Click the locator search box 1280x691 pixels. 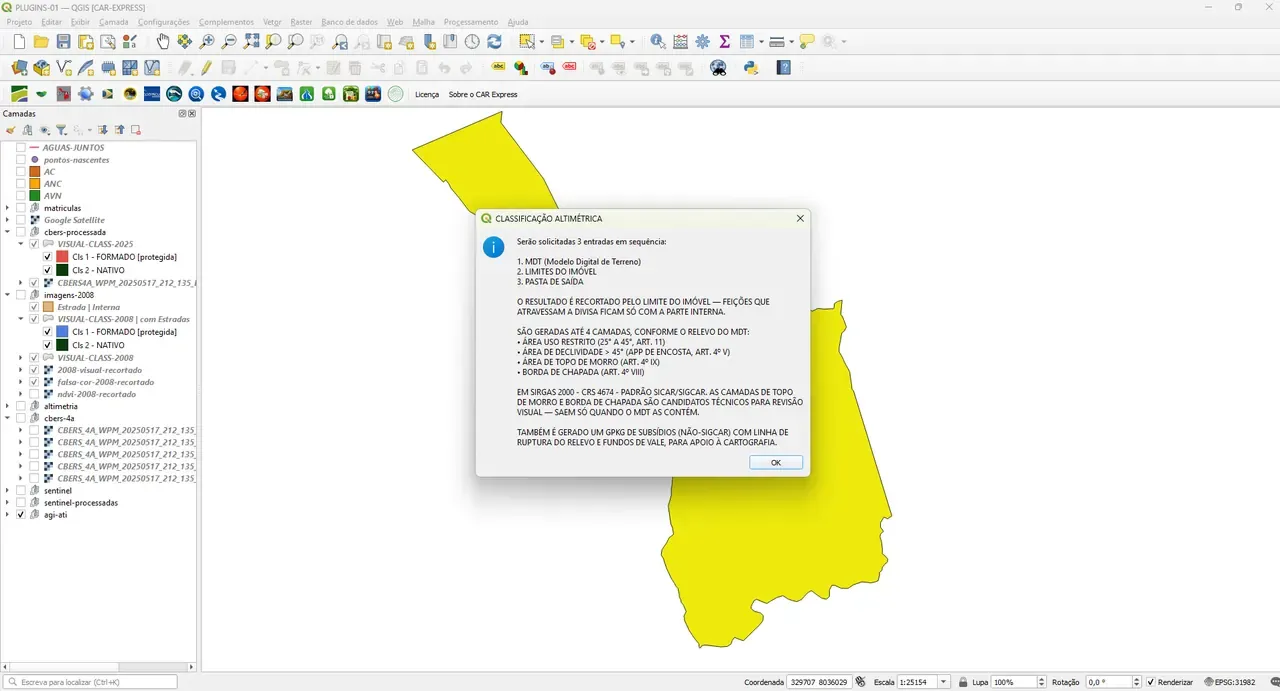[91, 682]
